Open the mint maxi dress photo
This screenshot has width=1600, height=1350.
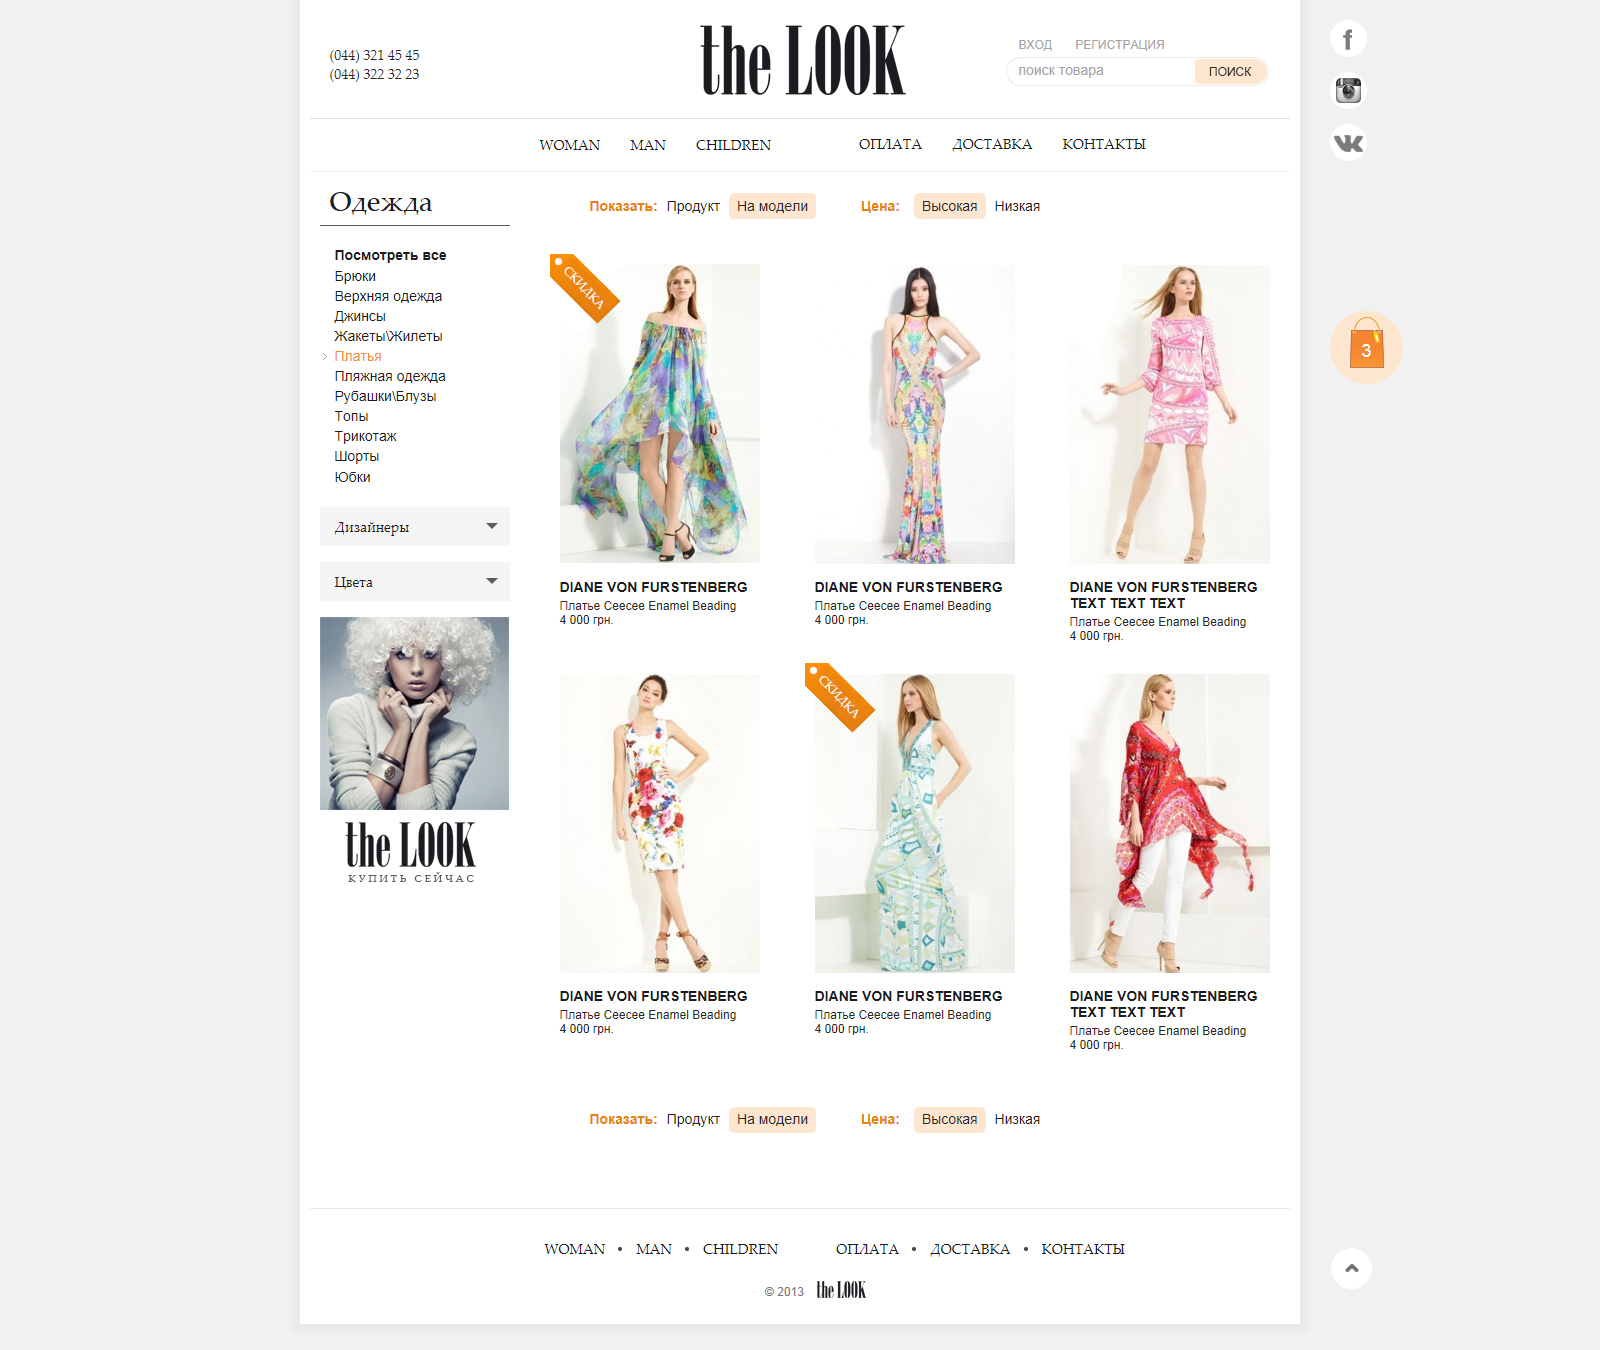(915, 823)
